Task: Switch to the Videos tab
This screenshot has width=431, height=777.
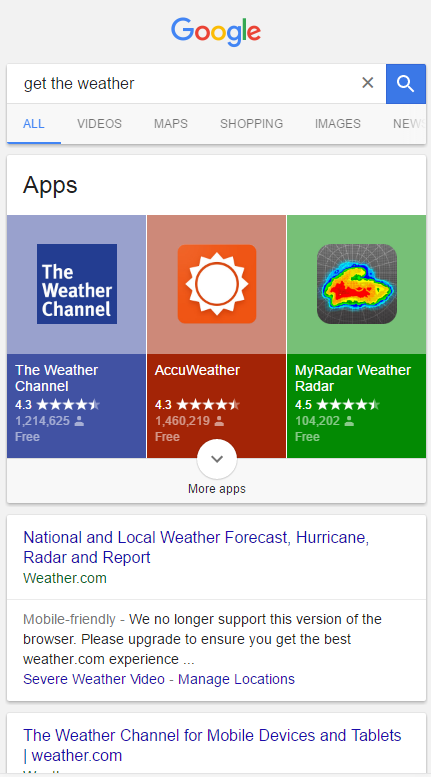Action: tap(99, 123)
